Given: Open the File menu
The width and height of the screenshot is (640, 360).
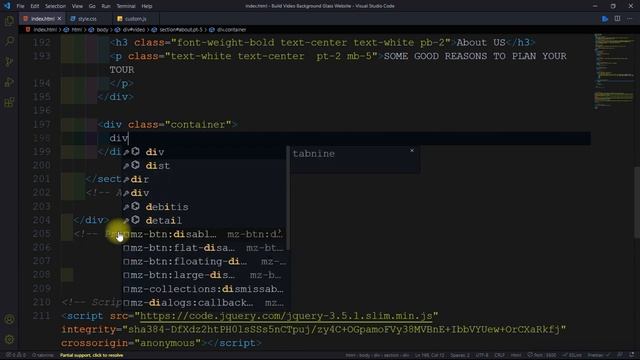Looking at the screenshot, I should tap(20, 6).
